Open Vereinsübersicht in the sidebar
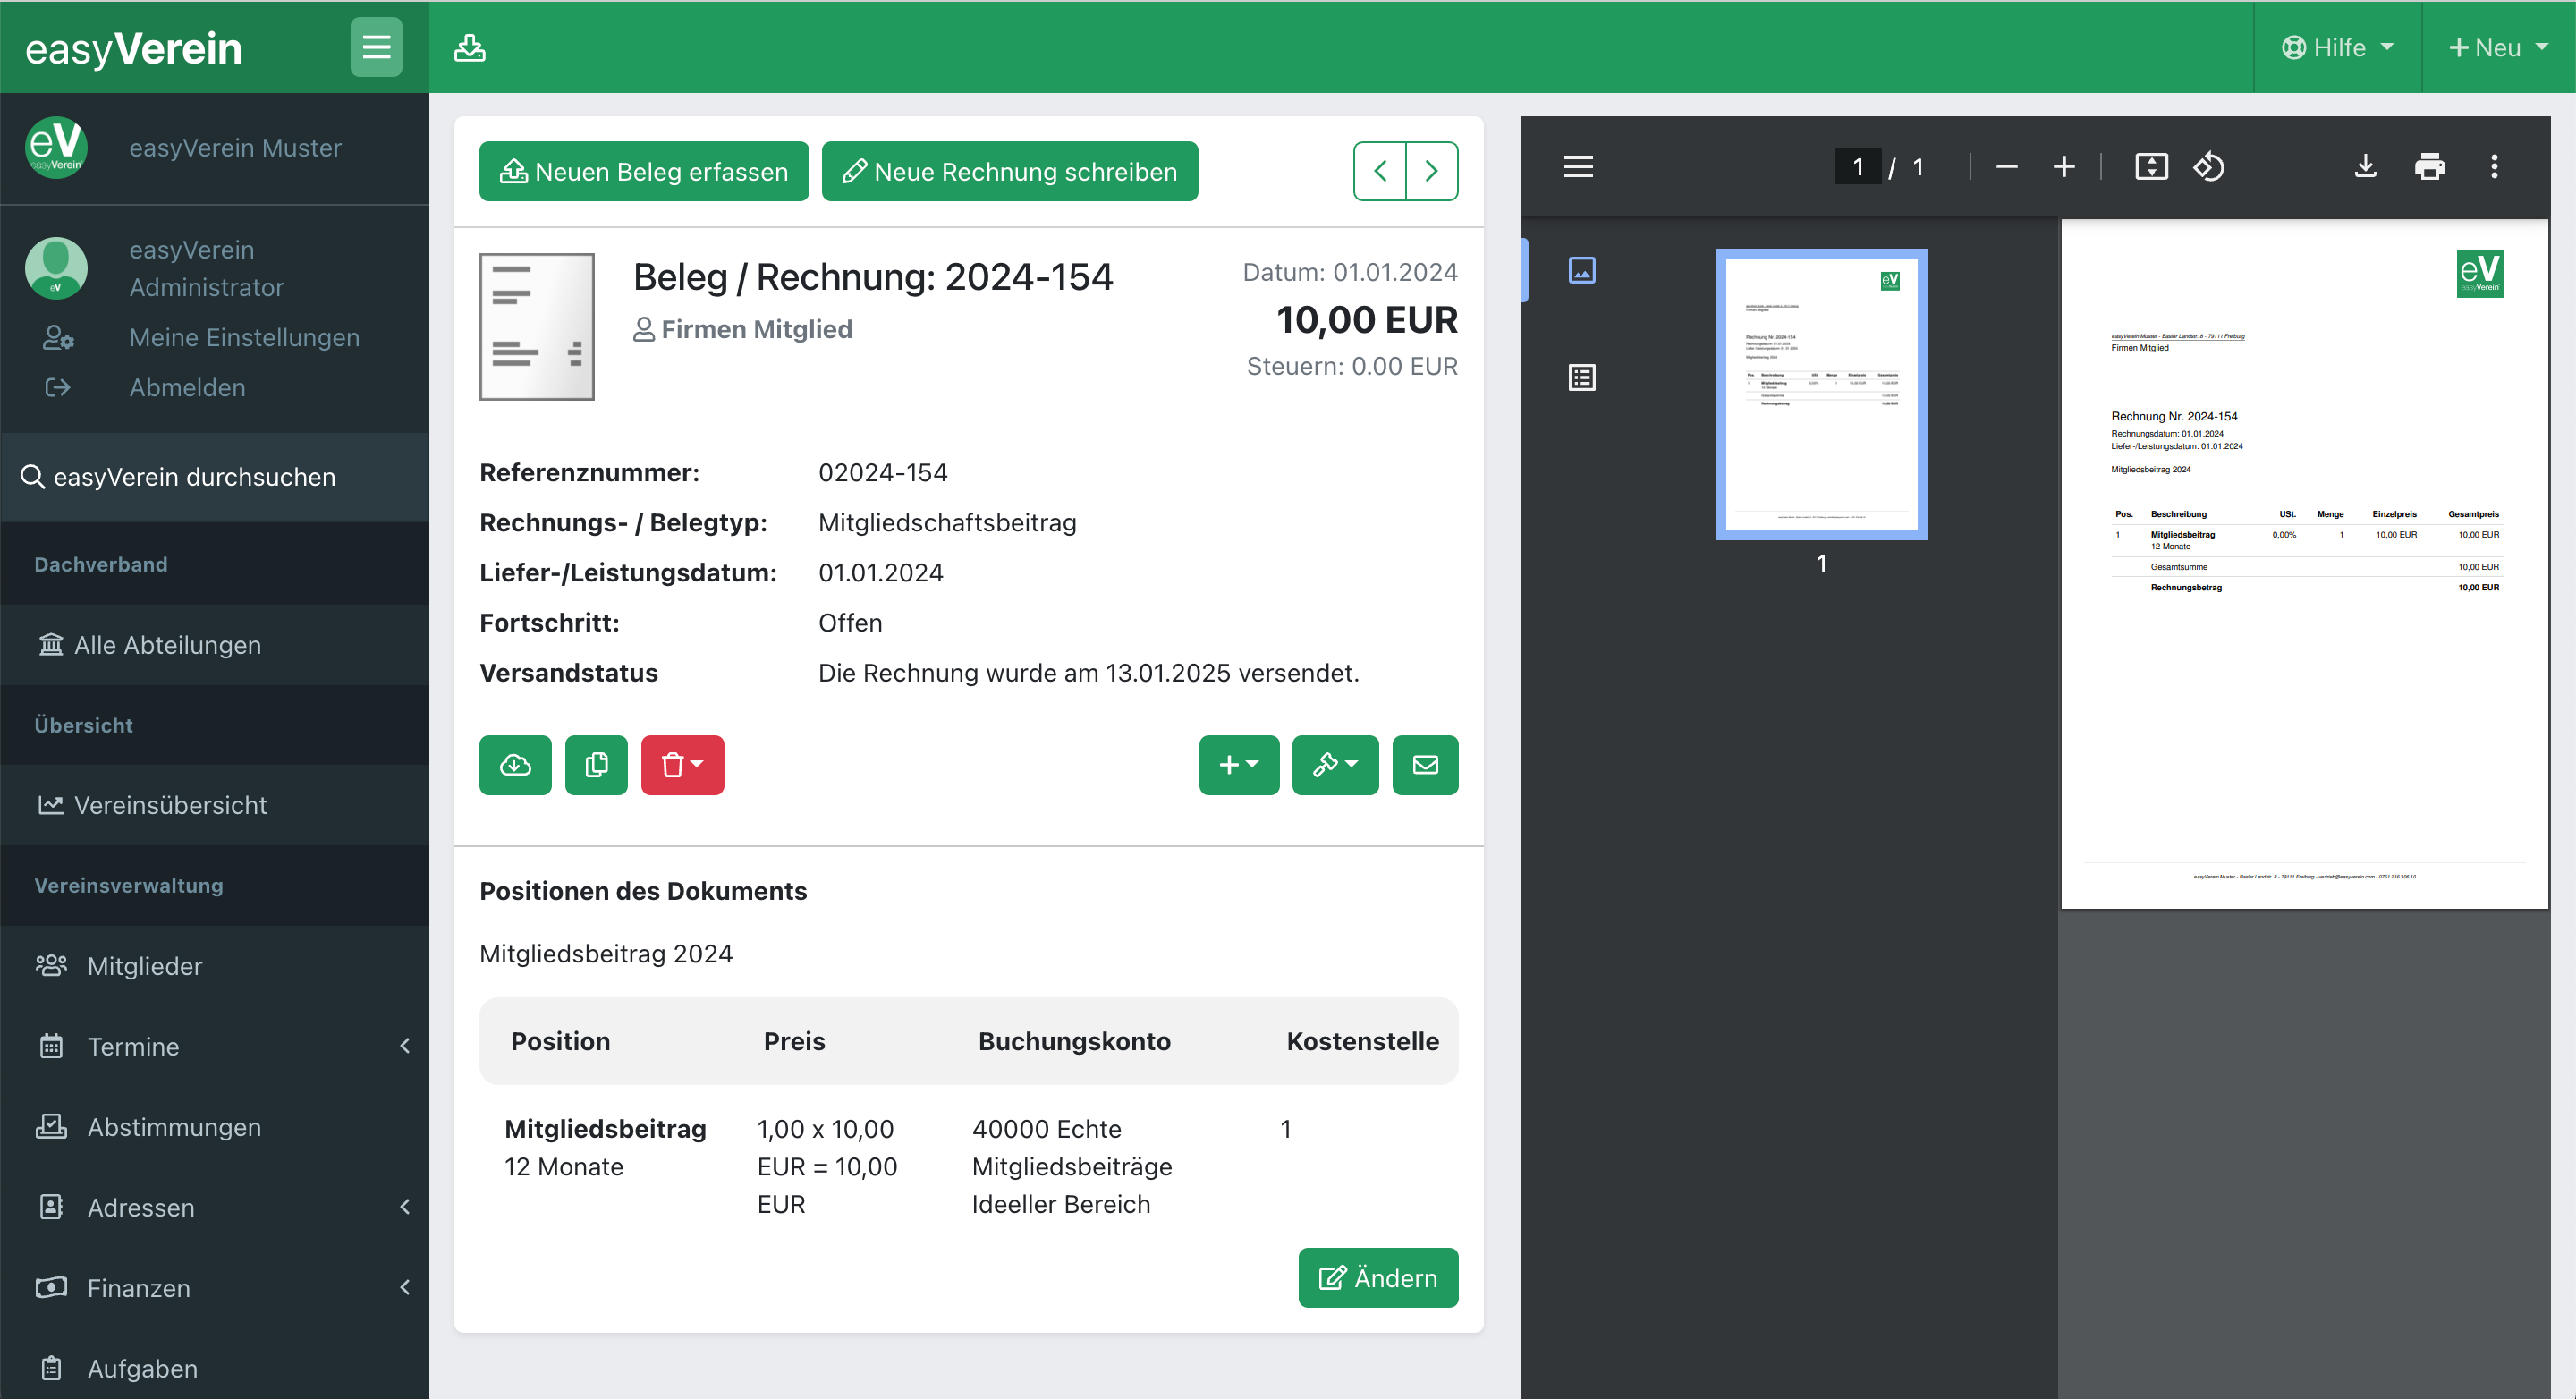2576x1399 pixels. coord(170,805)
